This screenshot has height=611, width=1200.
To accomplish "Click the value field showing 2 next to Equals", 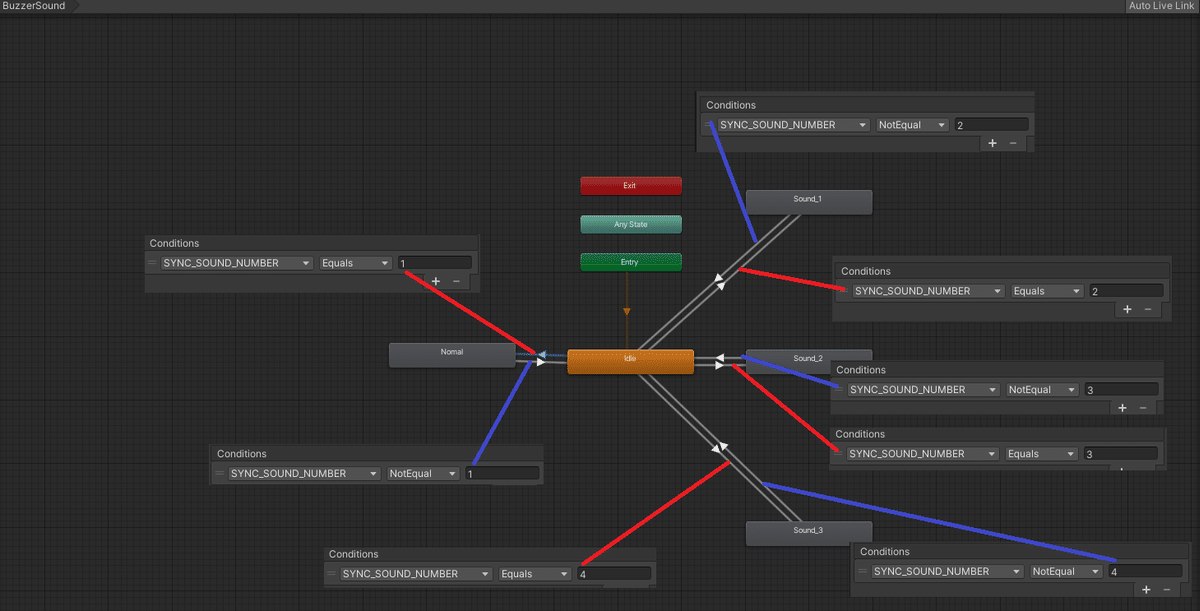I will point(1125,291).
